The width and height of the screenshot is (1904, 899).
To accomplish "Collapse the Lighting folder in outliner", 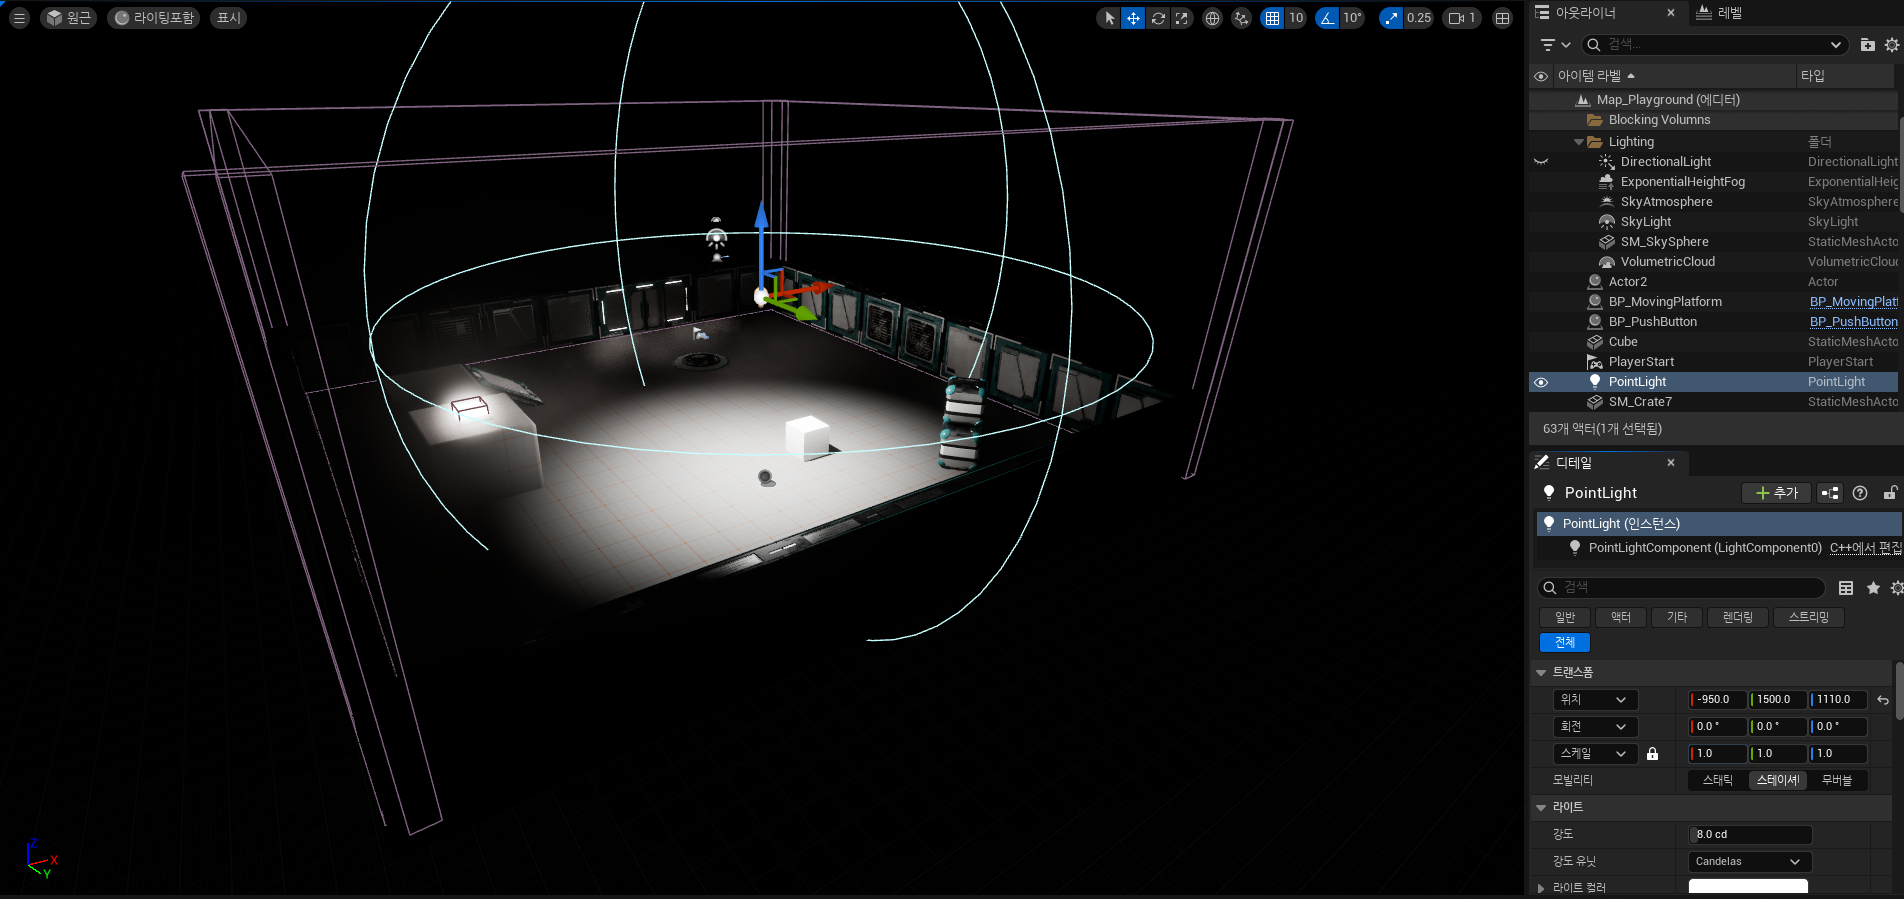I will pos(1579,142).
